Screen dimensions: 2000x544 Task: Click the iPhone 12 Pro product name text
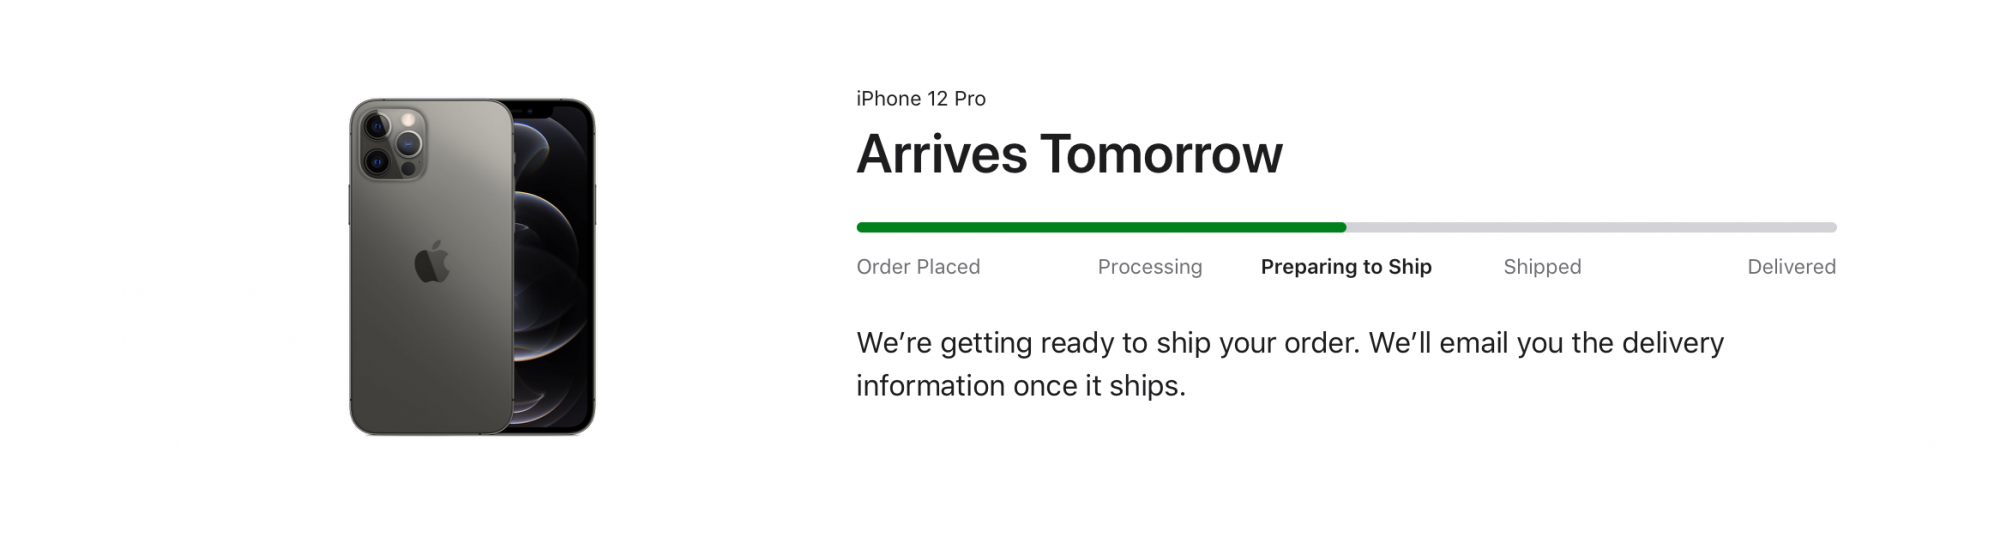(x=921, y=99)
